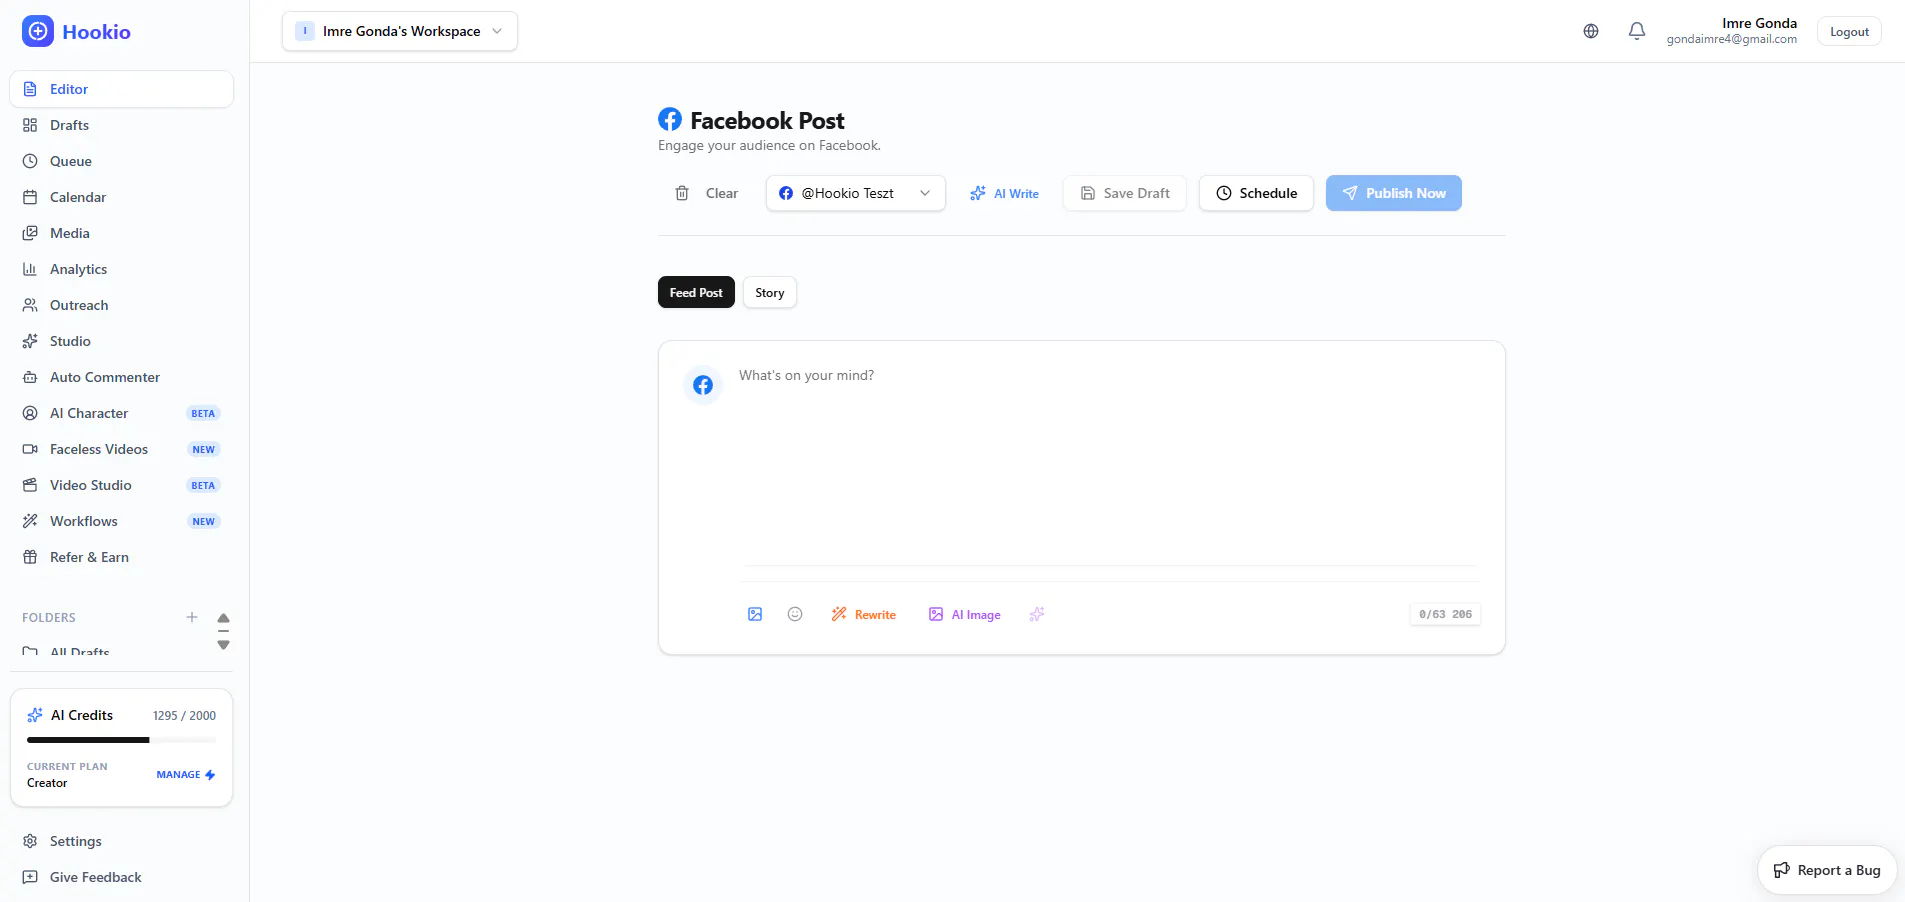
Task: Open Settings via gear icon
Action: (x=30, y=841)
